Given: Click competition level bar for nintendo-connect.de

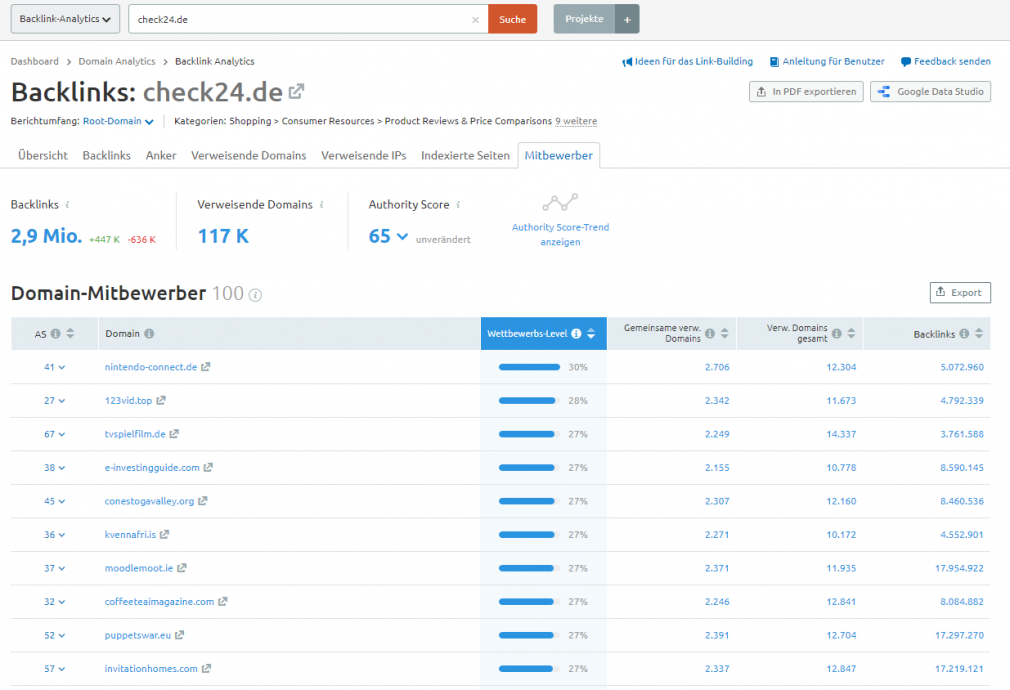Looking at the screenshot, I should coord(529,367).
